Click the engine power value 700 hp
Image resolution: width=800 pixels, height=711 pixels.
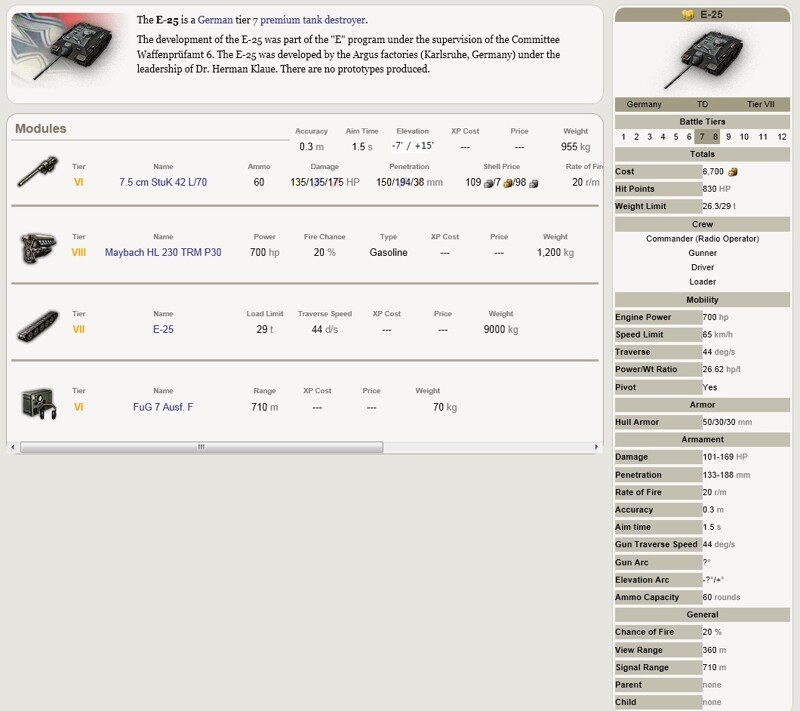click(265, 252)
